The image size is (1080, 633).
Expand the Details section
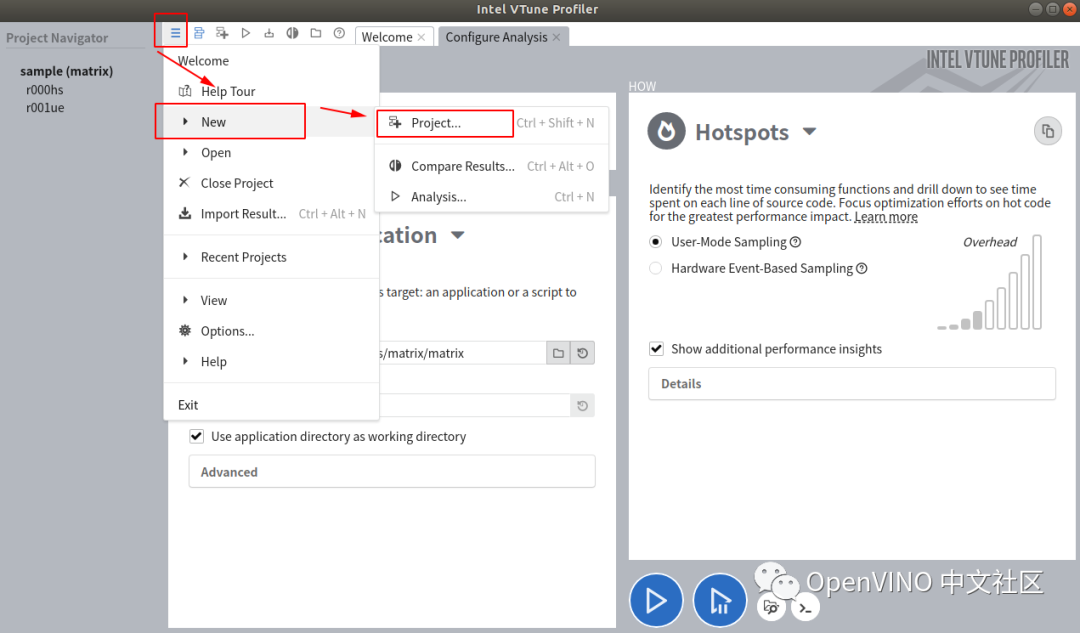[x=851, y=384]
